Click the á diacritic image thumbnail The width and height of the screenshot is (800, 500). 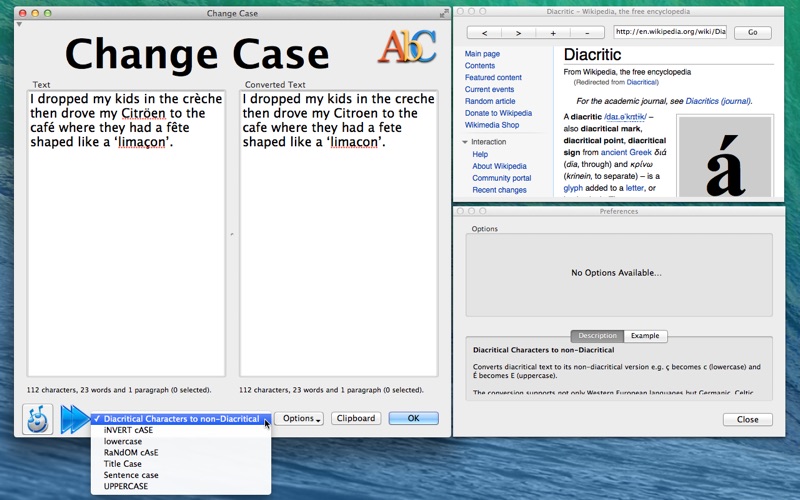(x=725, y=156)
